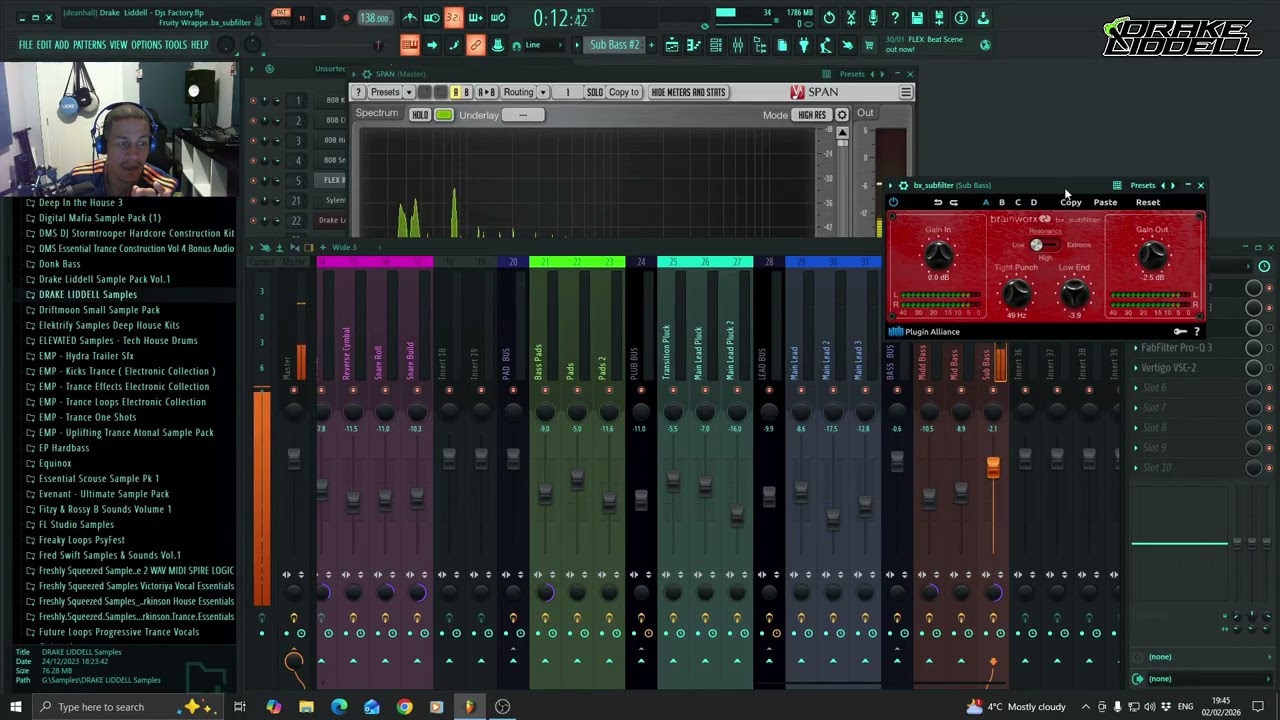Open the Sub Bass #2 pattern selector
1280x720 pixels.
coord(615,45)
